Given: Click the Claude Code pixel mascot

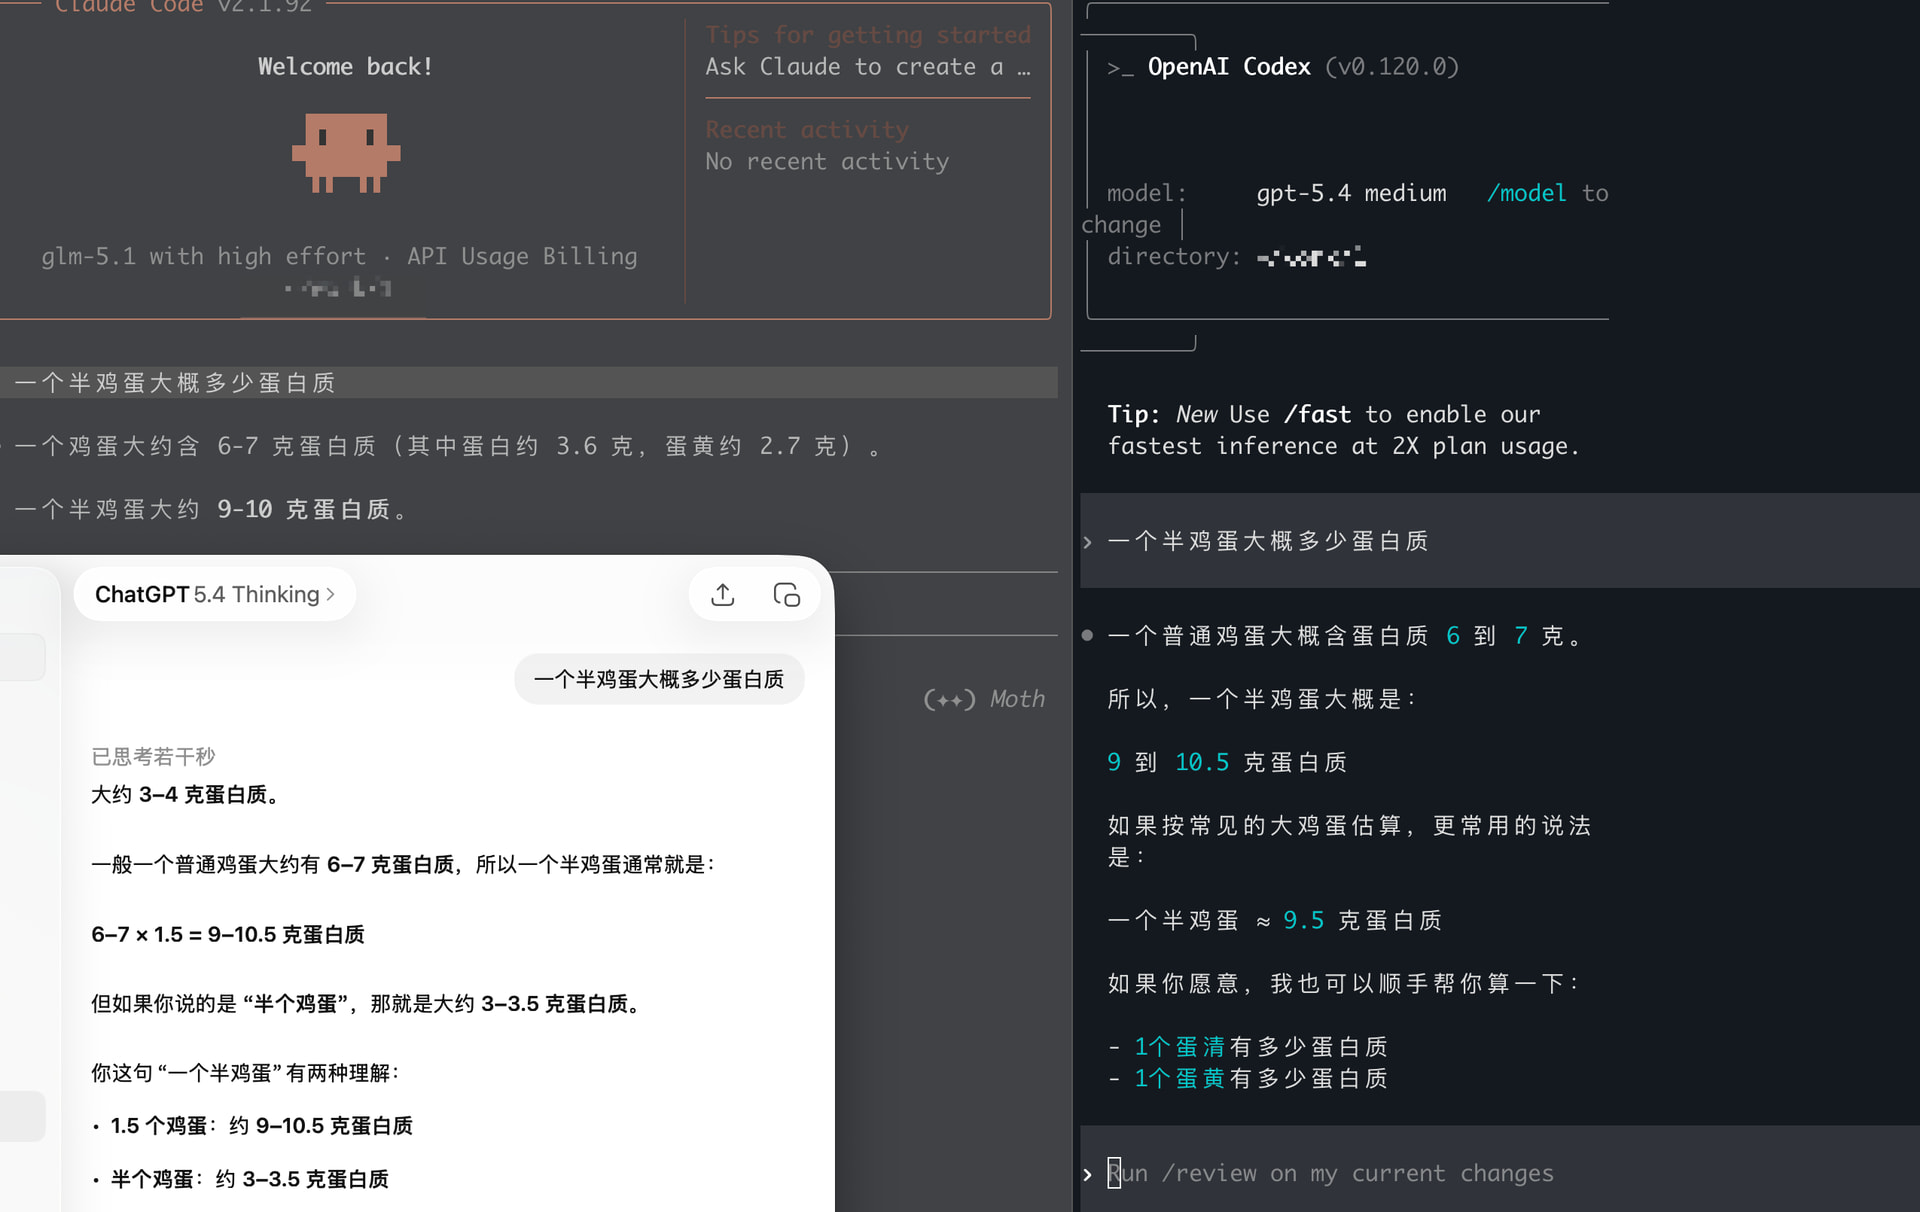Looking at the screenshot, I should [346, 152].
